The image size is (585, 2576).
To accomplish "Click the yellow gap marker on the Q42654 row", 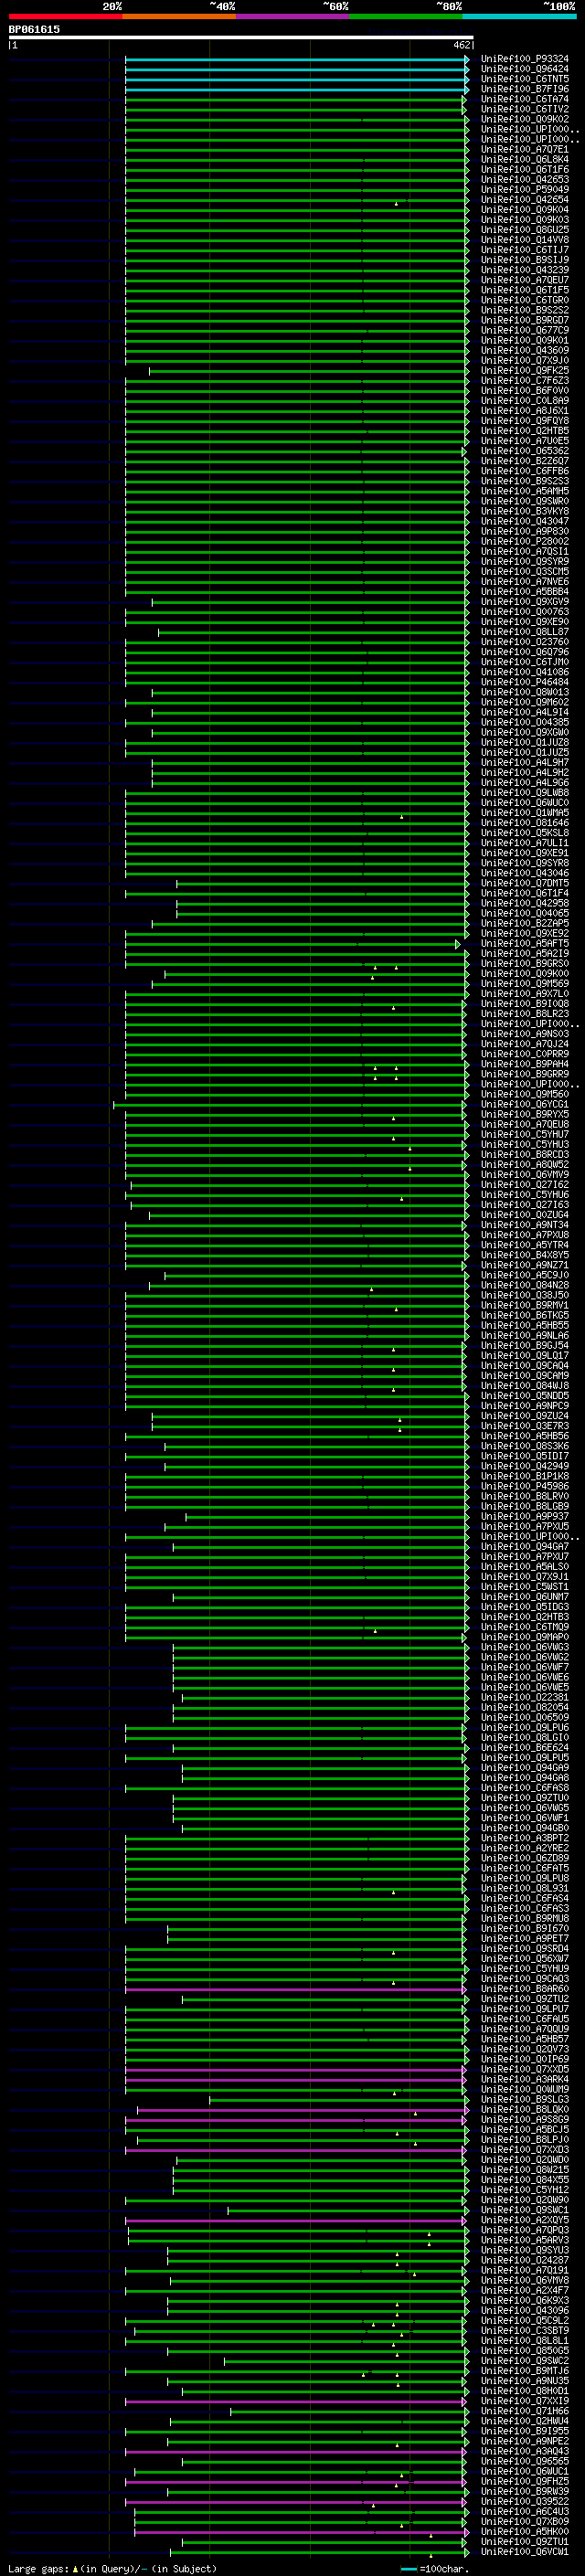I will tap(396, 203).
